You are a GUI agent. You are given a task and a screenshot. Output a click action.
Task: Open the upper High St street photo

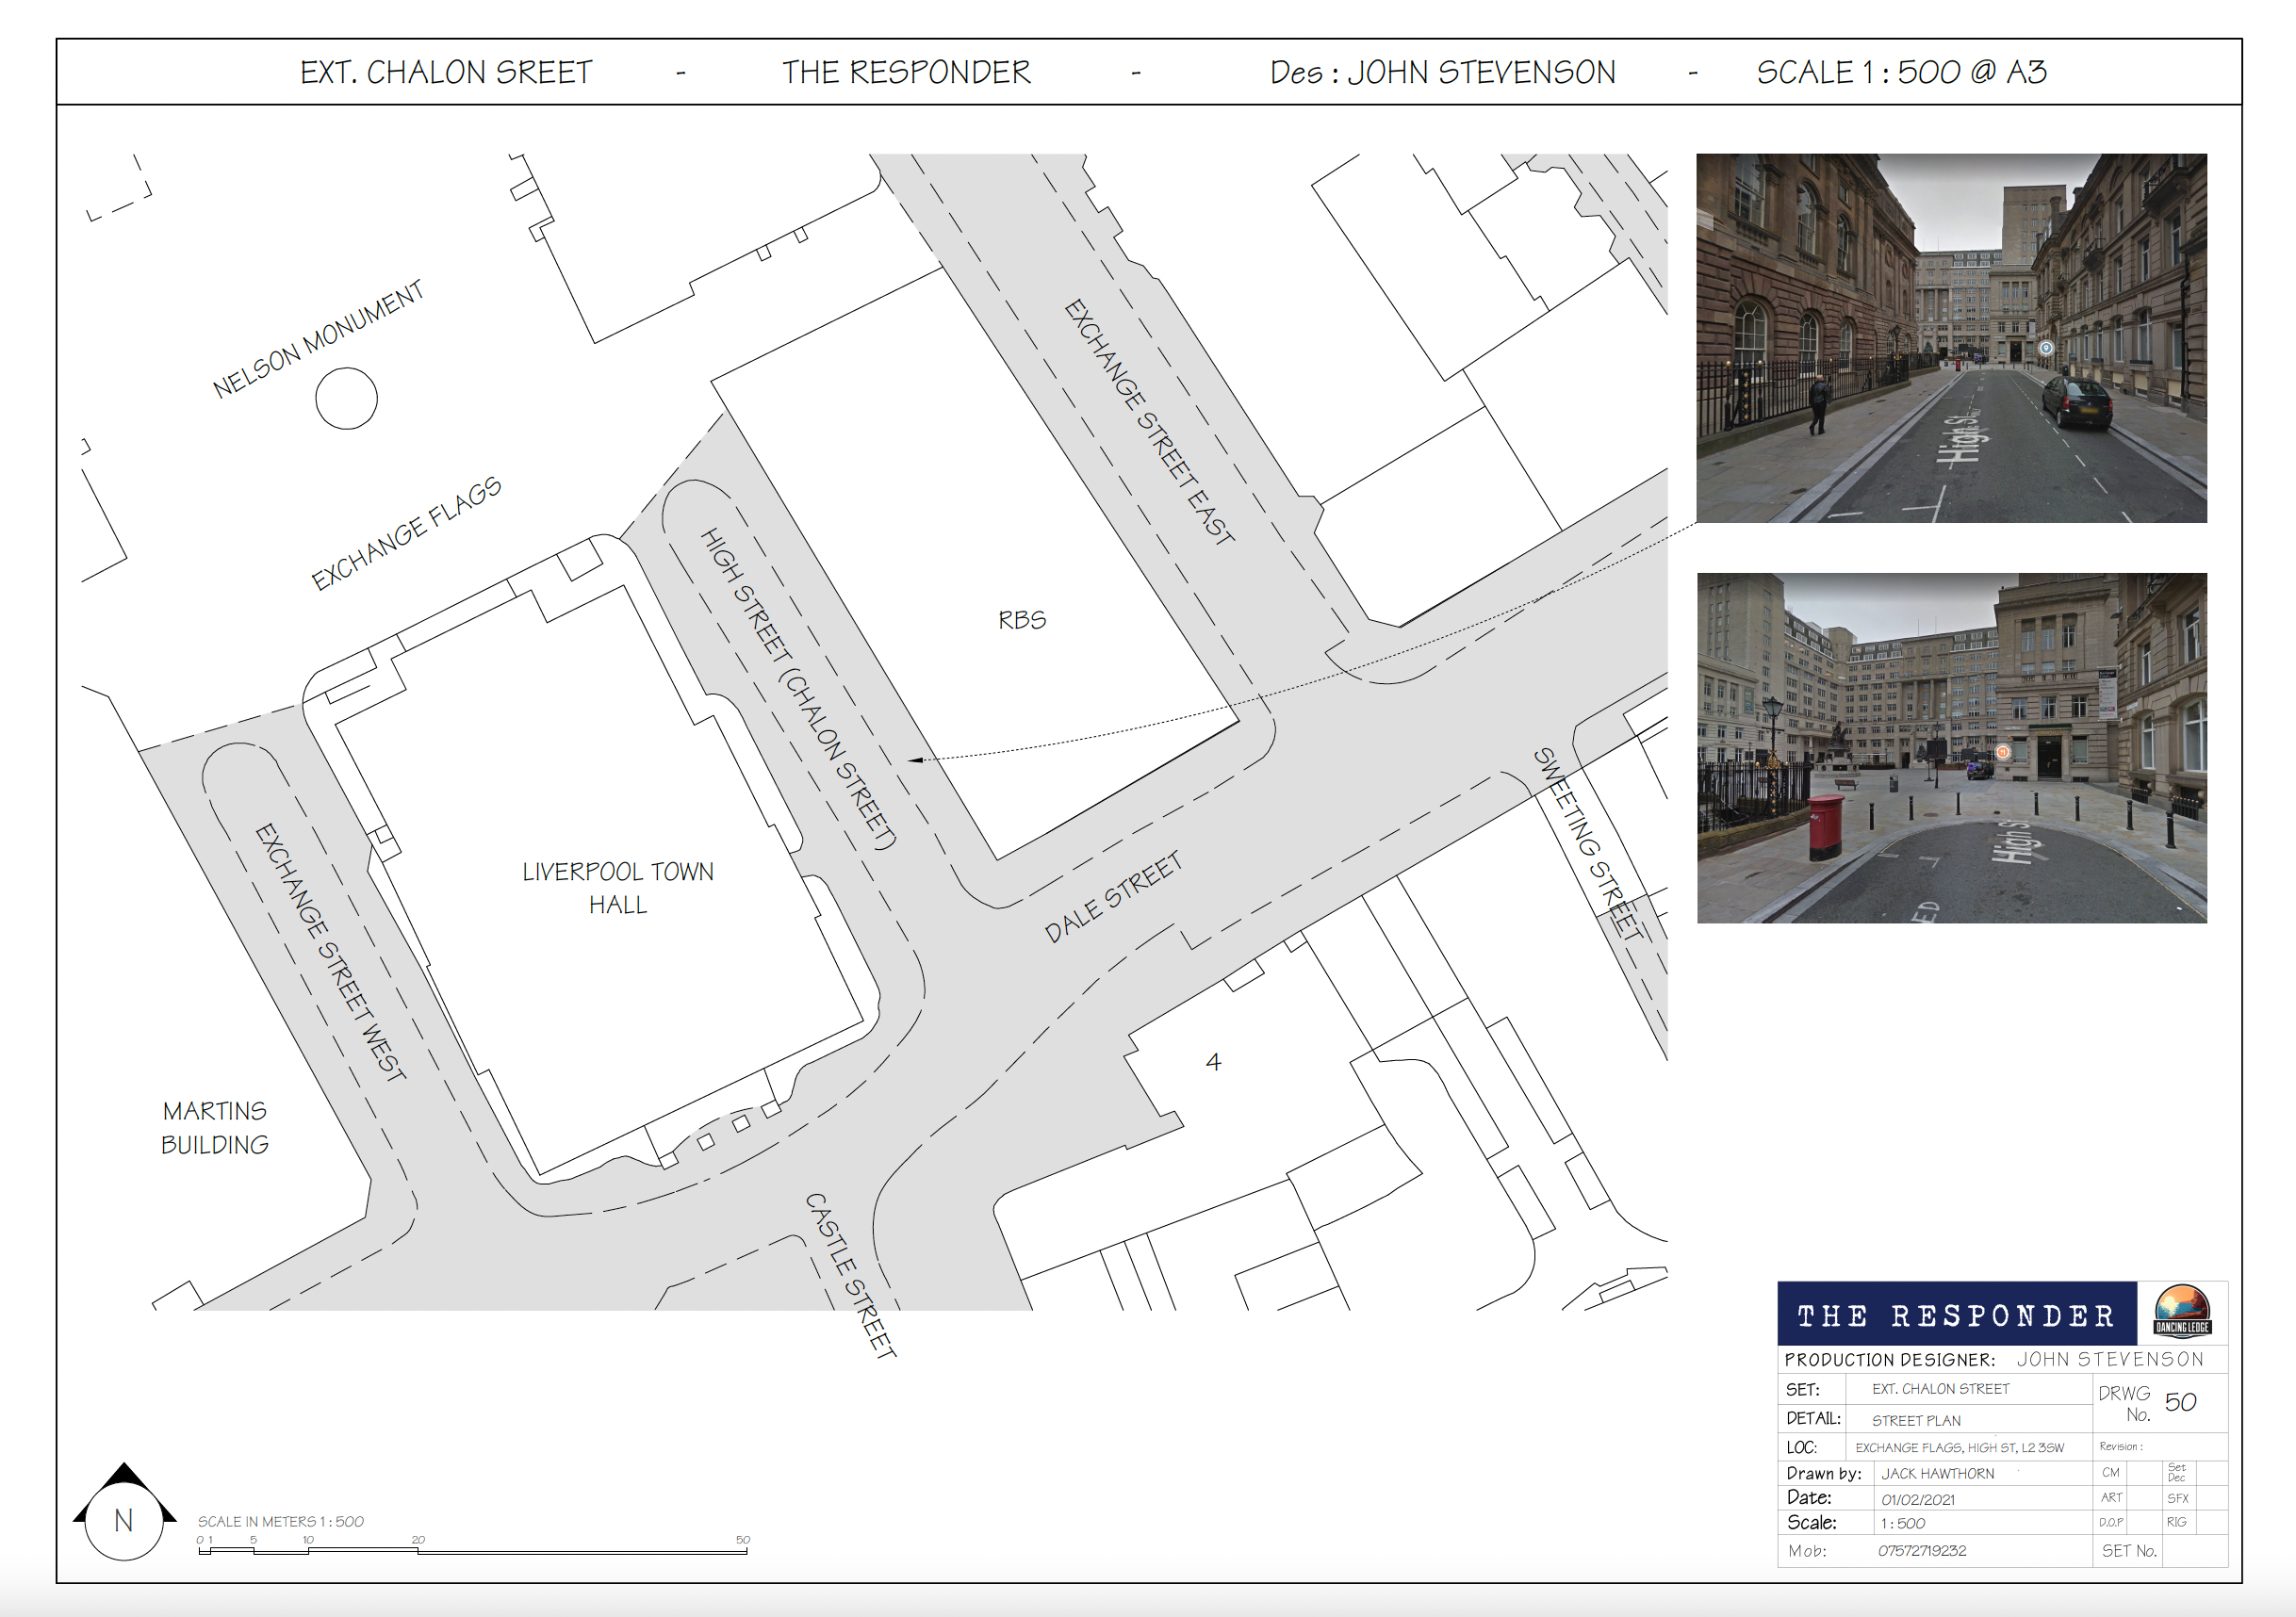tap(1951, 338)
